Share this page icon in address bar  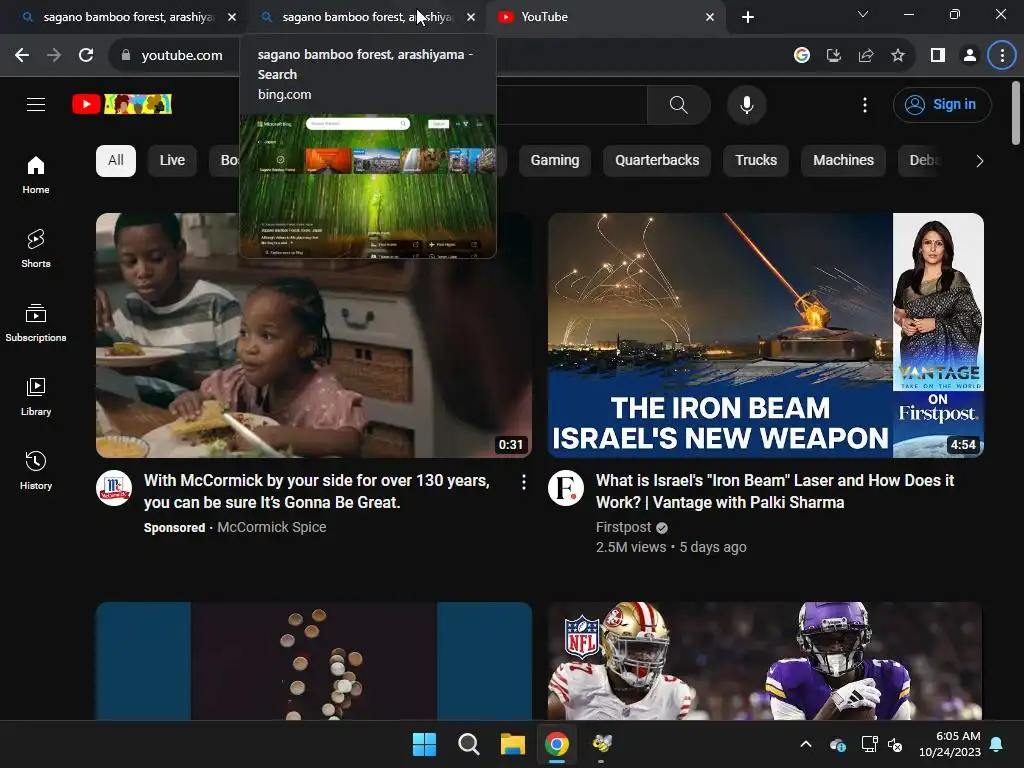tap(866, 56)
